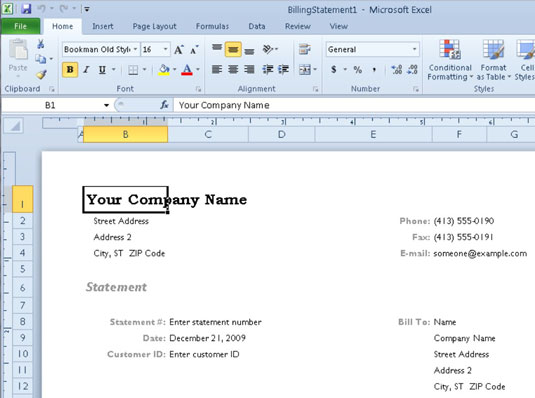Open the Formulas ribbon tab
Image resolution: width=535 pixels, height=398 pixels.
point(212,26)
